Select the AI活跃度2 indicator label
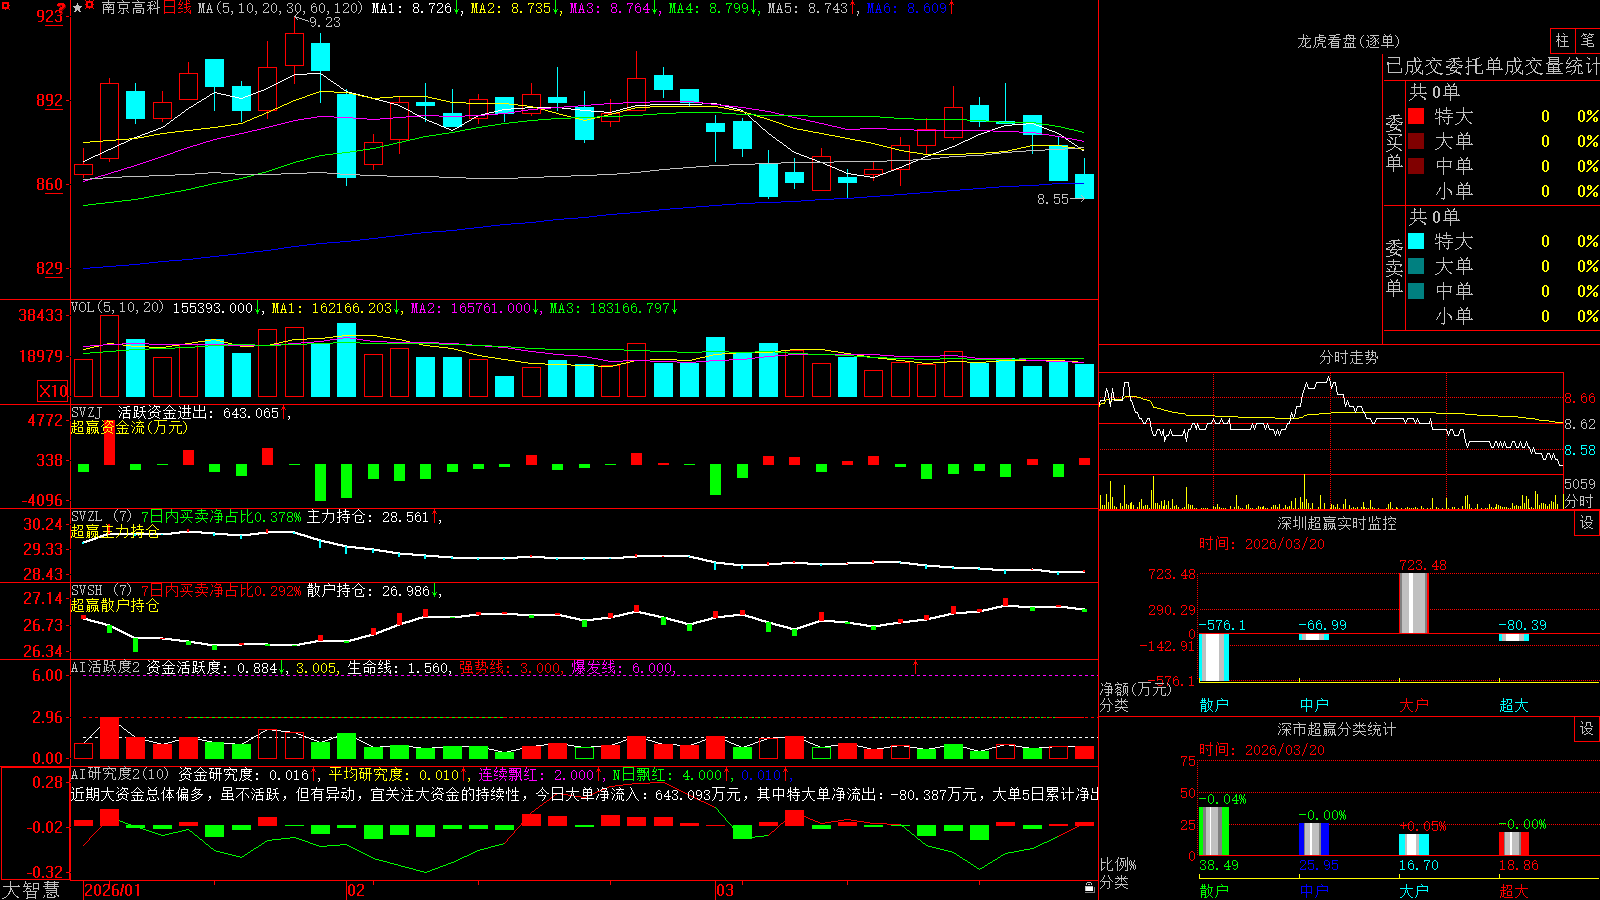The width and height of the screenshot is (1600, 900). [x=105, y=667]
